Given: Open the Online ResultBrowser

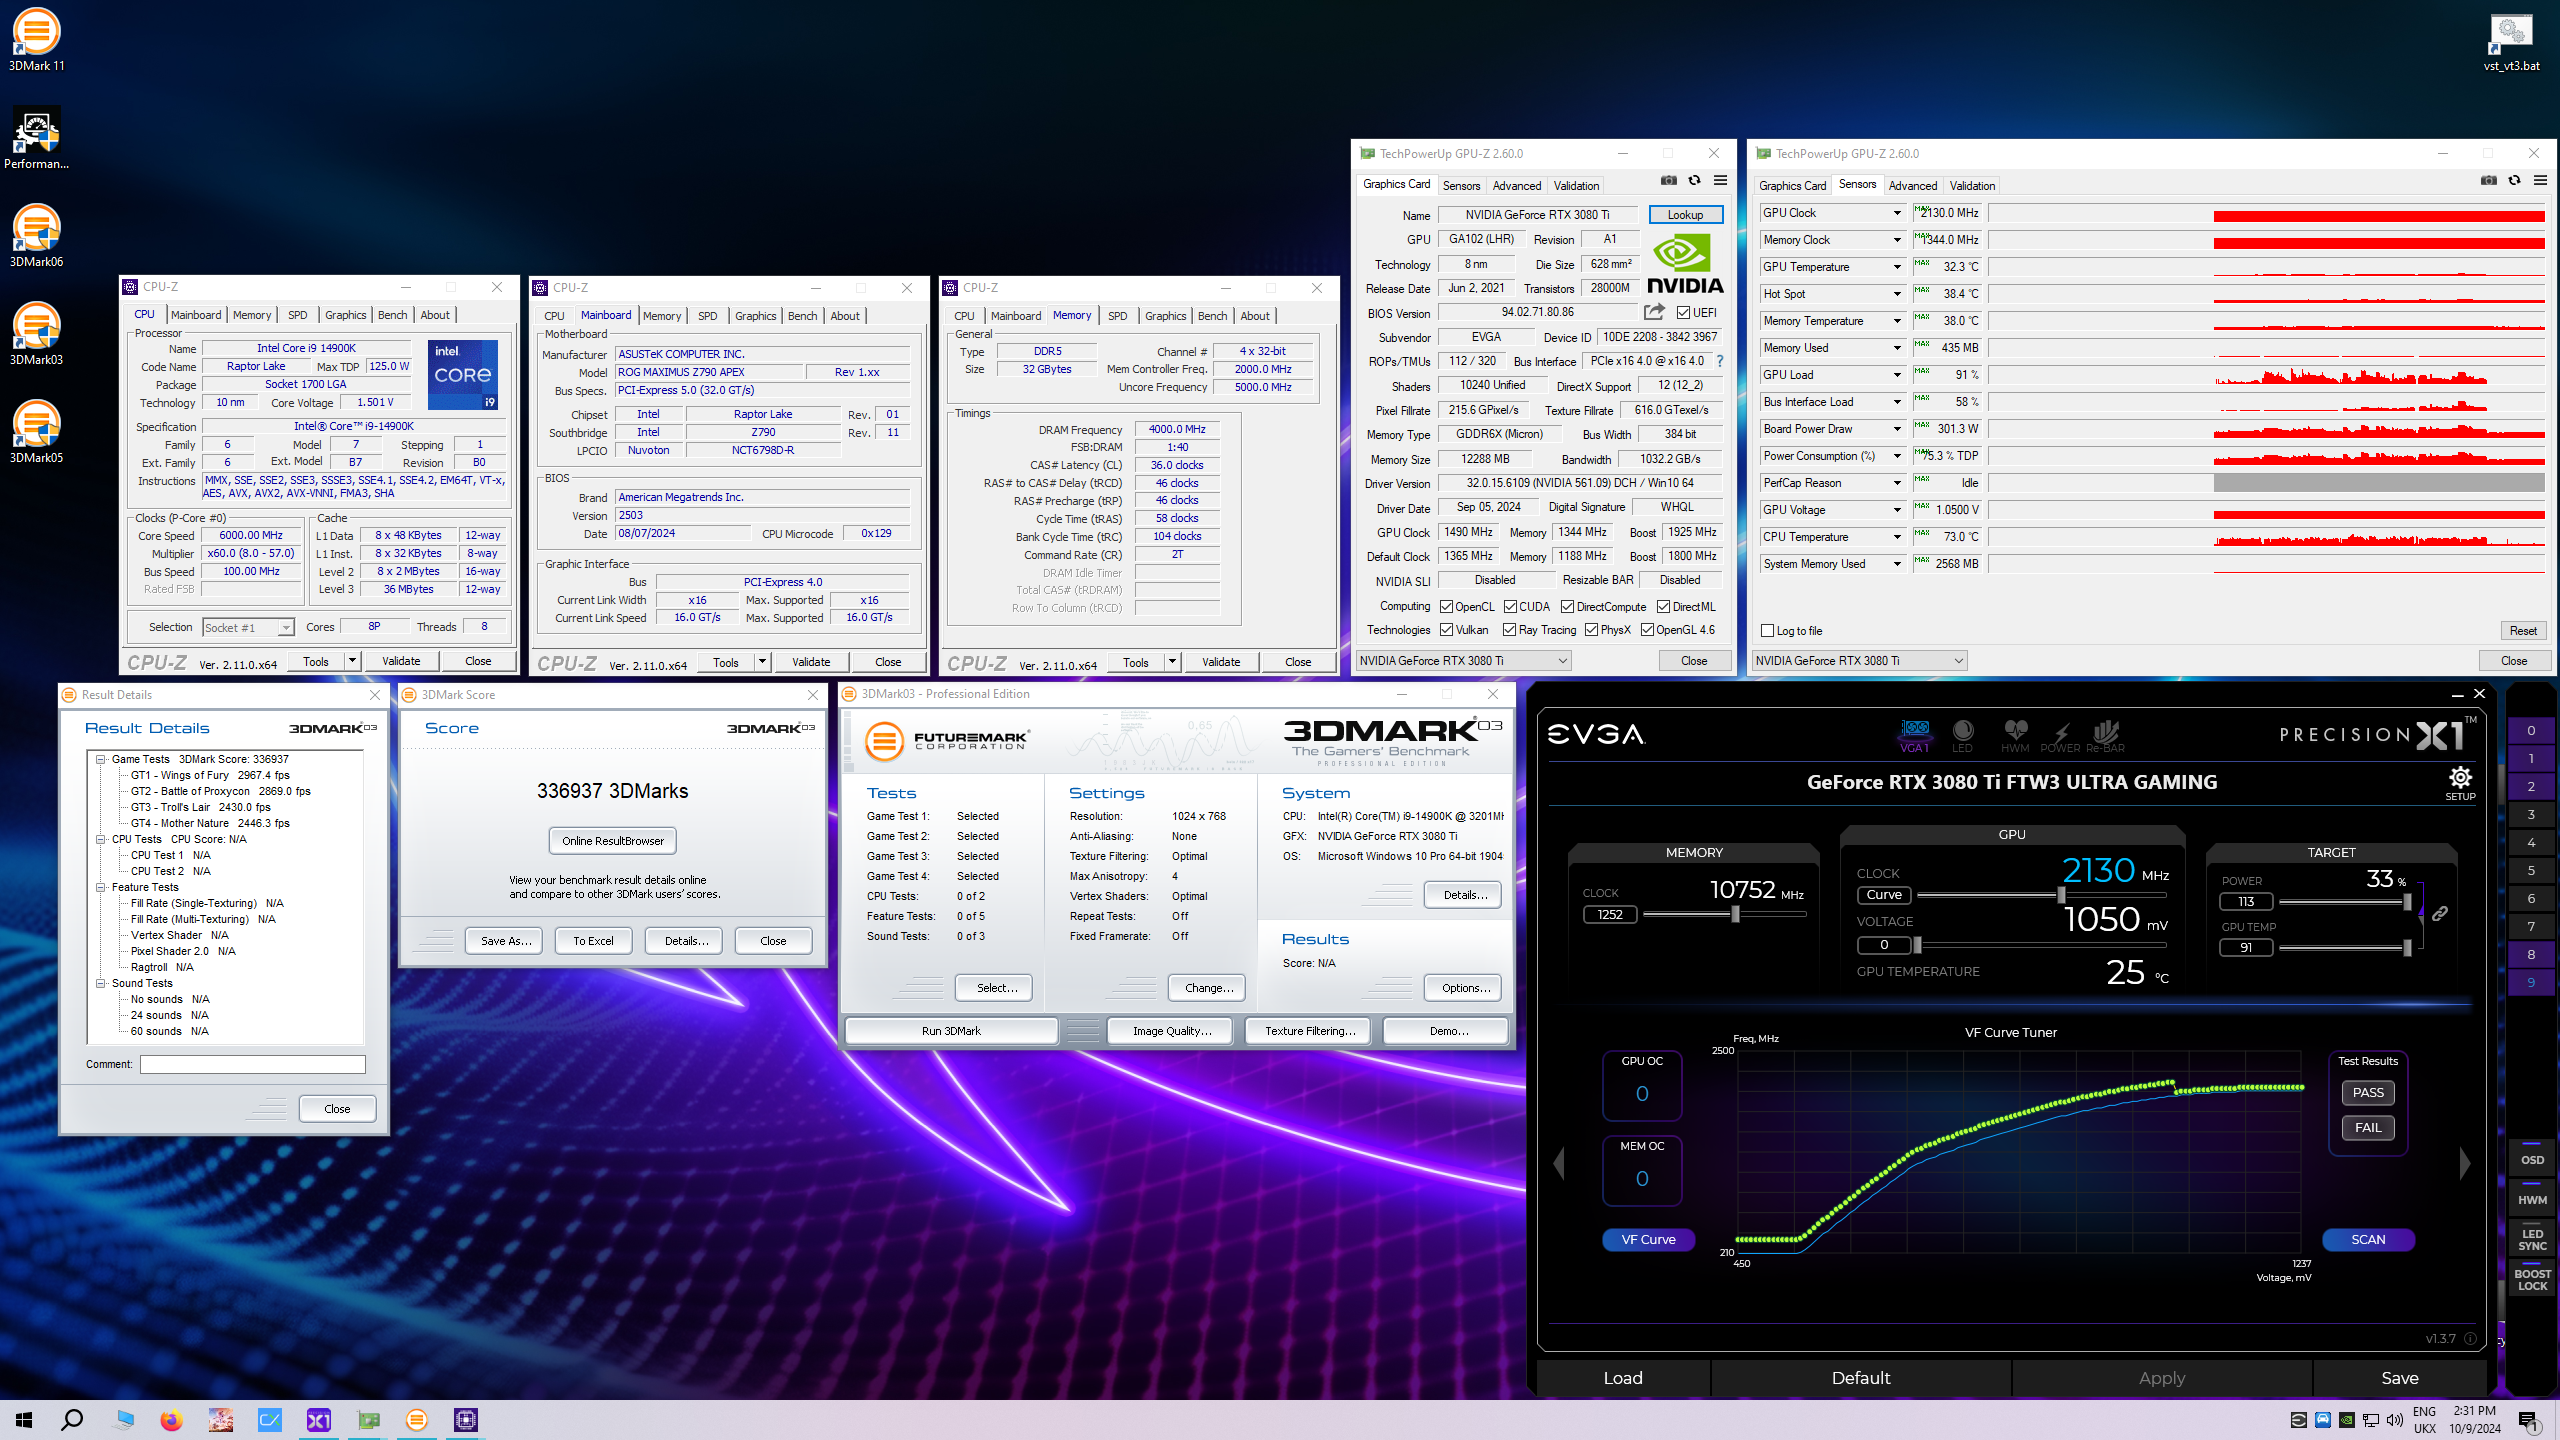Looking at the screenshot, I should tap(613, 841).
